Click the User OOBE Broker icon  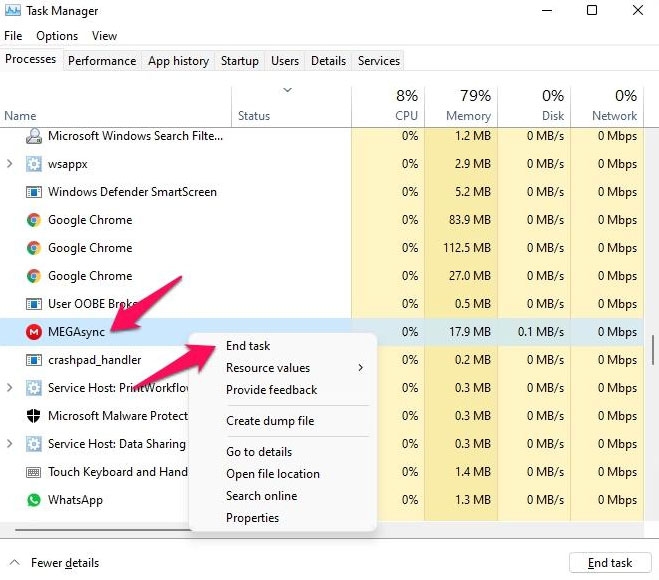coord(34,304)
